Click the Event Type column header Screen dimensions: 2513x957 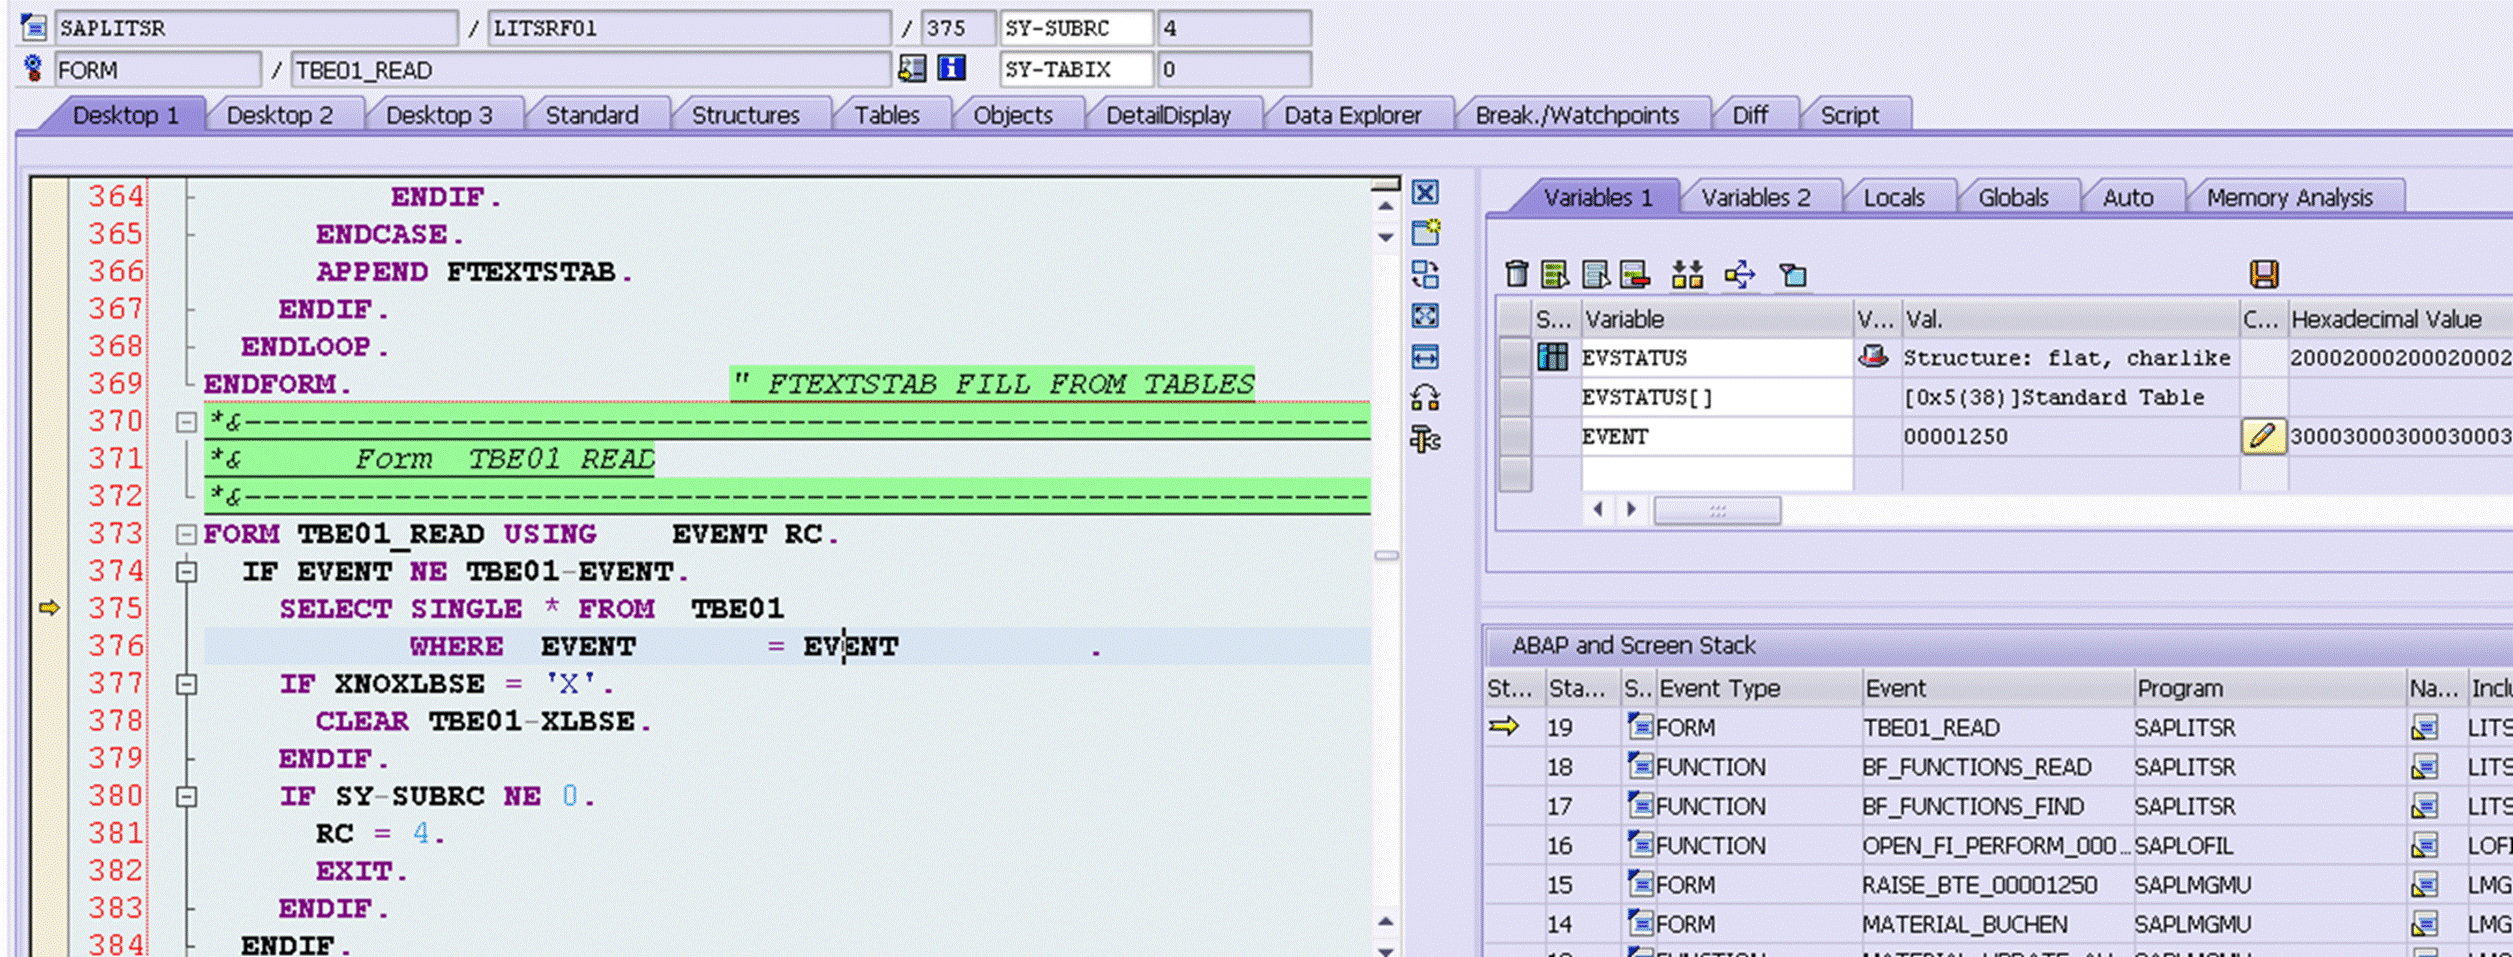click(1758, 688)
